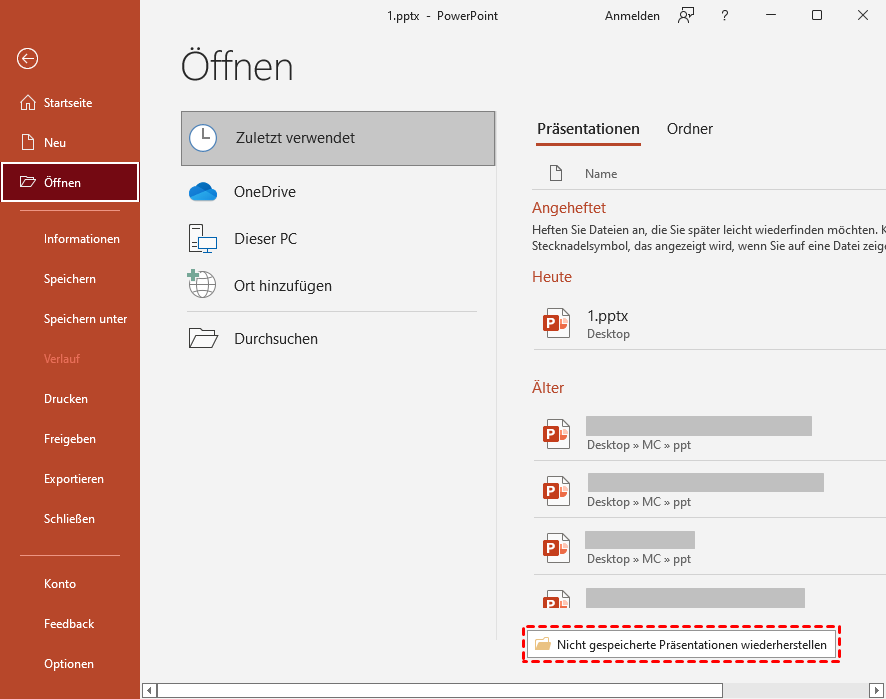This screenshot has width=886, height=699.
Task: Open the 1.pptx file from Heute
Action: coord(607,323)
